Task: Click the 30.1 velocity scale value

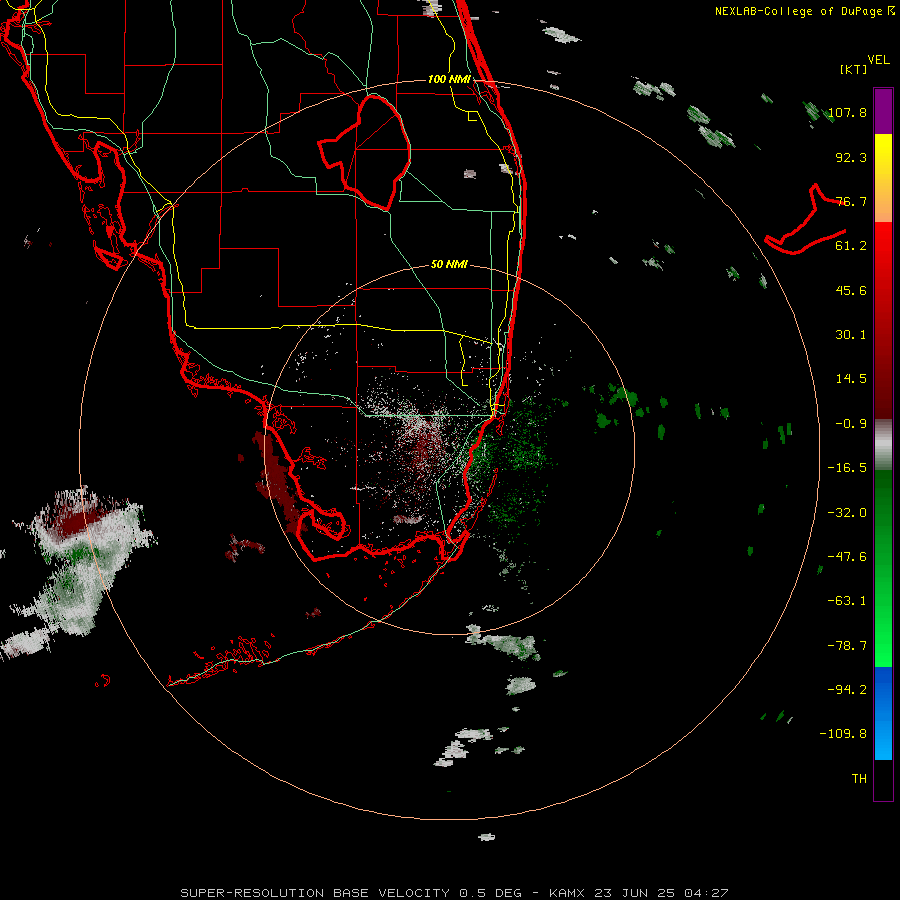Action: click(x=851, y=335)
